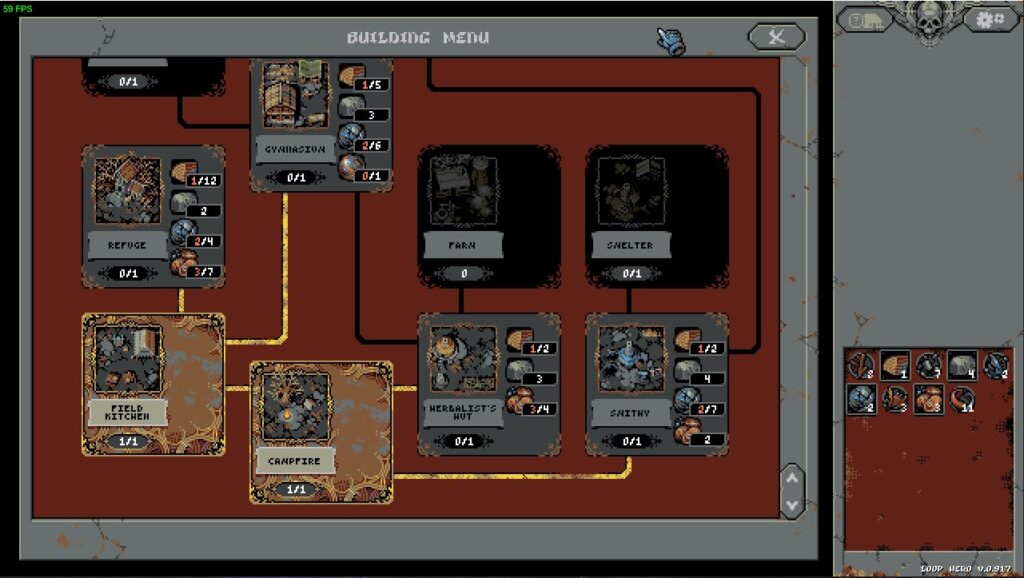1024x578 pixels.
Task: Select the Gymnasium building card
Action: [321, 124]
